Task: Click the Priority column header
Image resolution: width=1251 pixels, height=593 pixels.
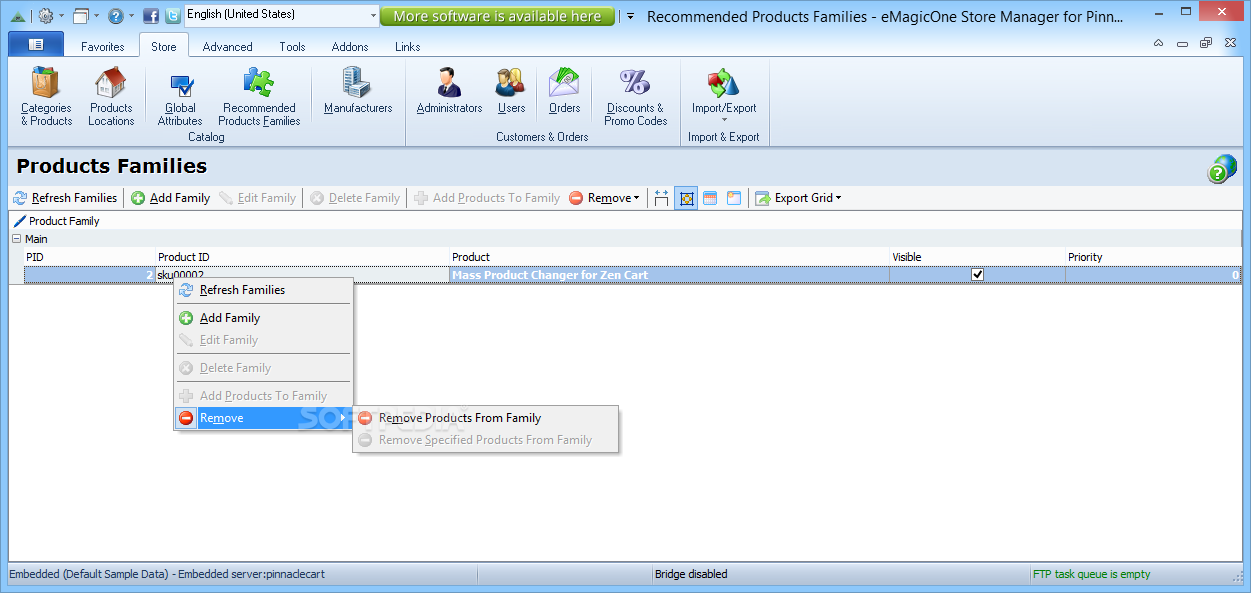Action: click(x=1153, y=257)
